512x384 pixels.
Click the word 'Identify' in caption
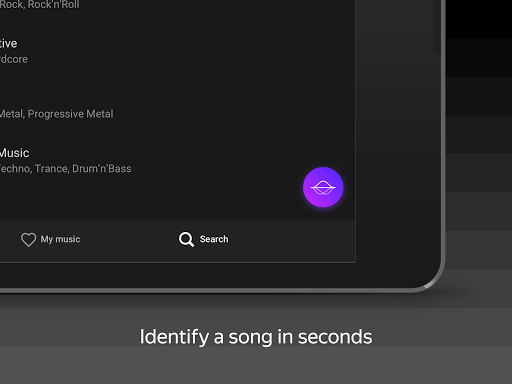click(174, 337)
